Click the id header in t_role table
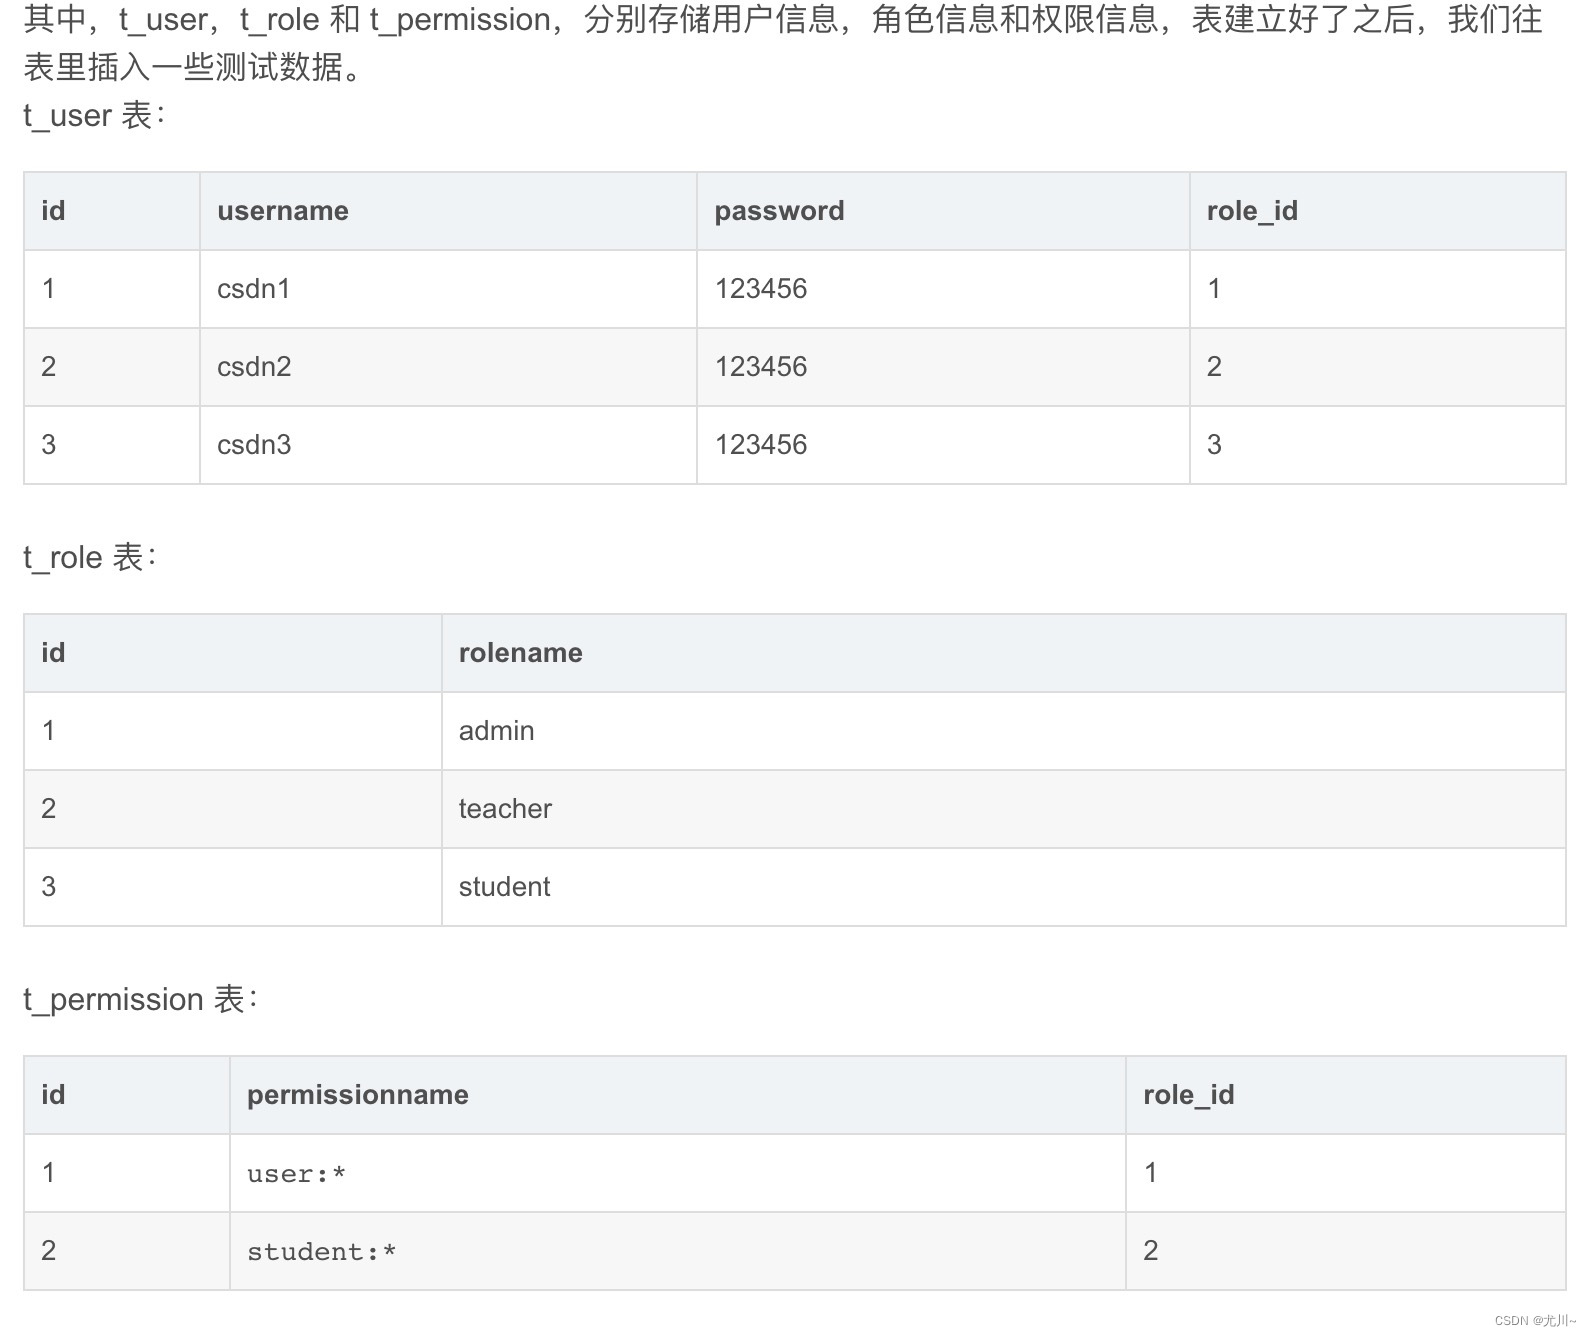The height and width of the screenshot is (1336, 1592). (x=233, y=653)
